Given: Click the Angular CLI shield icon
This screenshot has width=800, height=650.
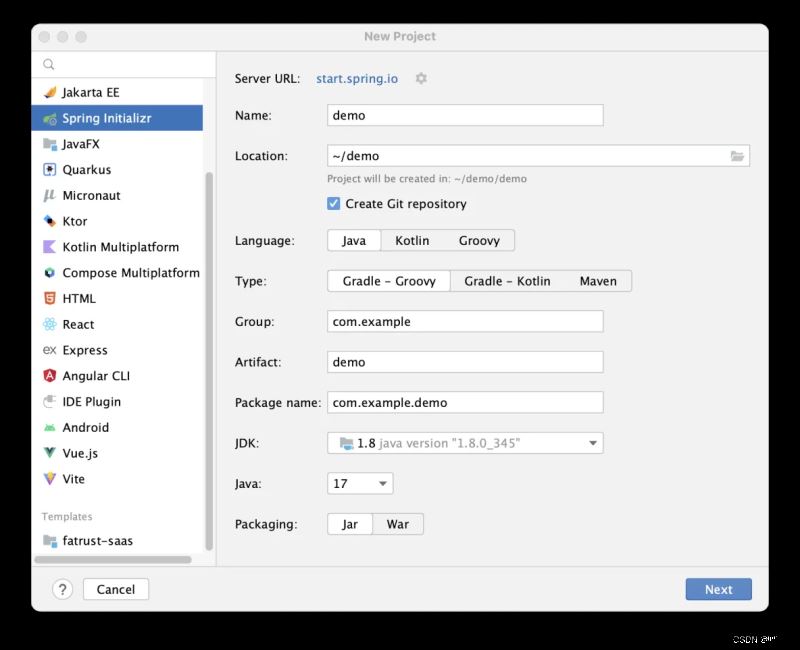Looking at the screenshot, I should [x=49, y=376].
